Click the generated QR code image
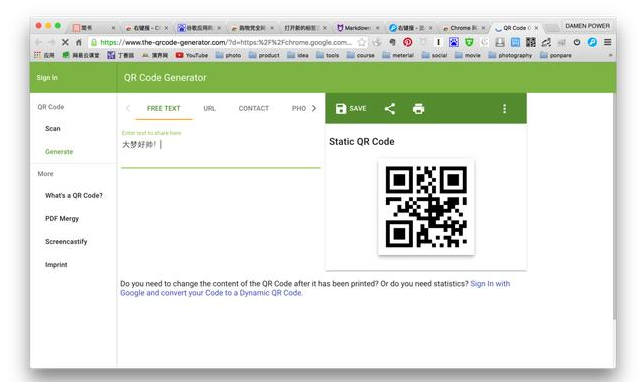The height and width of the screenshot is (382, 639). coord(426,207)
